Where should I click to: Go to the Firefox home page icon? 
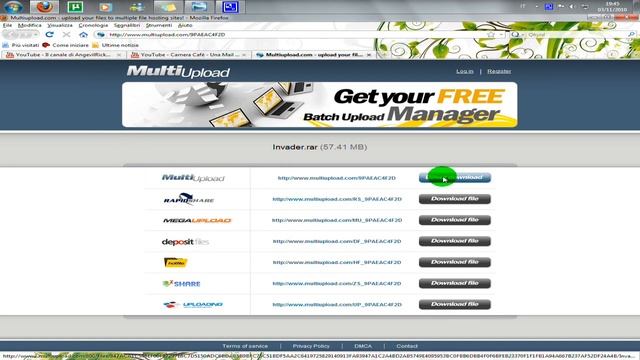point(83,35)
